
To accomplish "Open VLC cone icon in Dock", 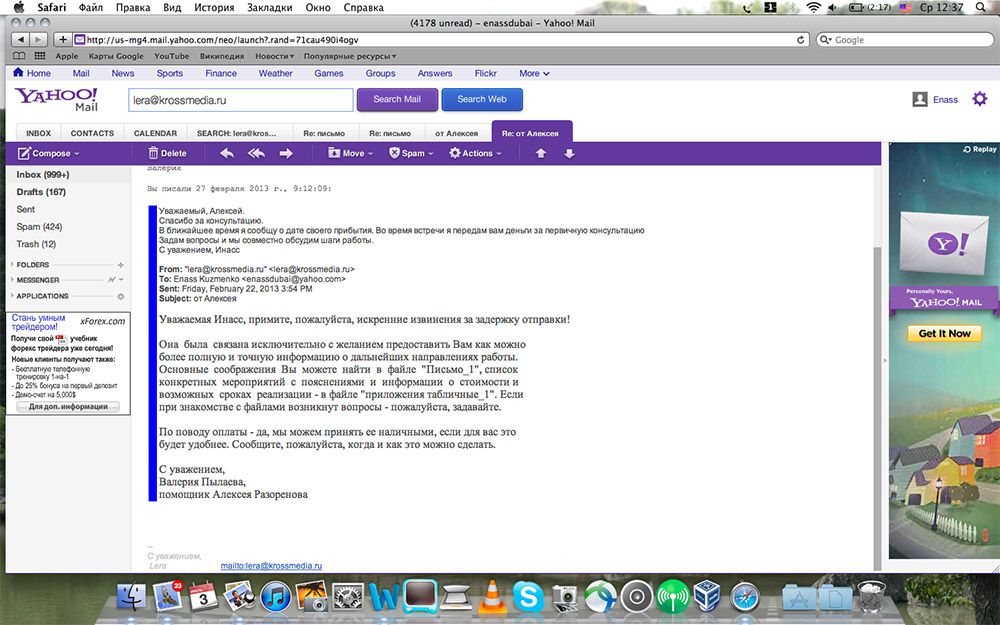I will click(492, 596).
